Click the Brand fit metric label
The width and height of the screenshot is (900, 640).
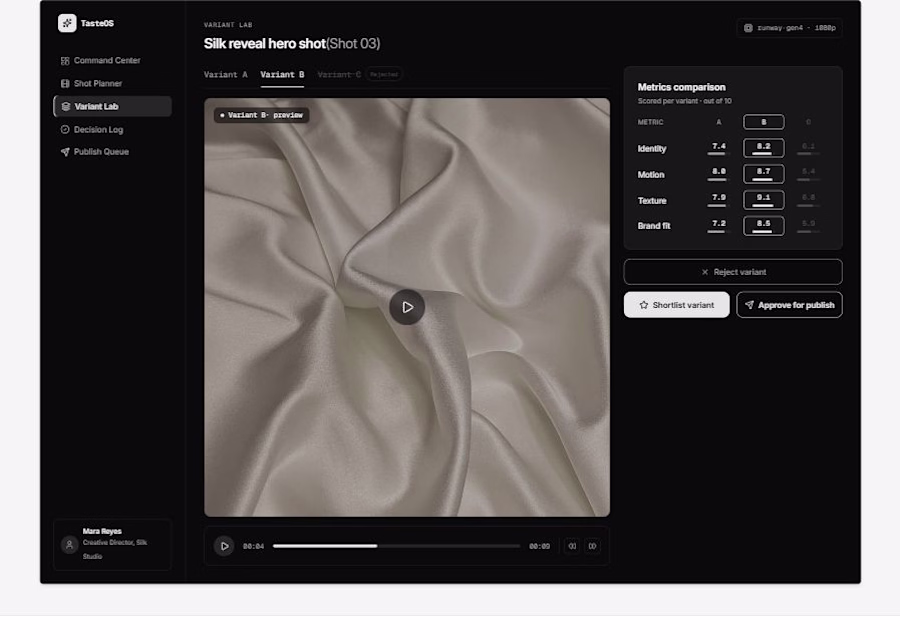coord(654,226)
